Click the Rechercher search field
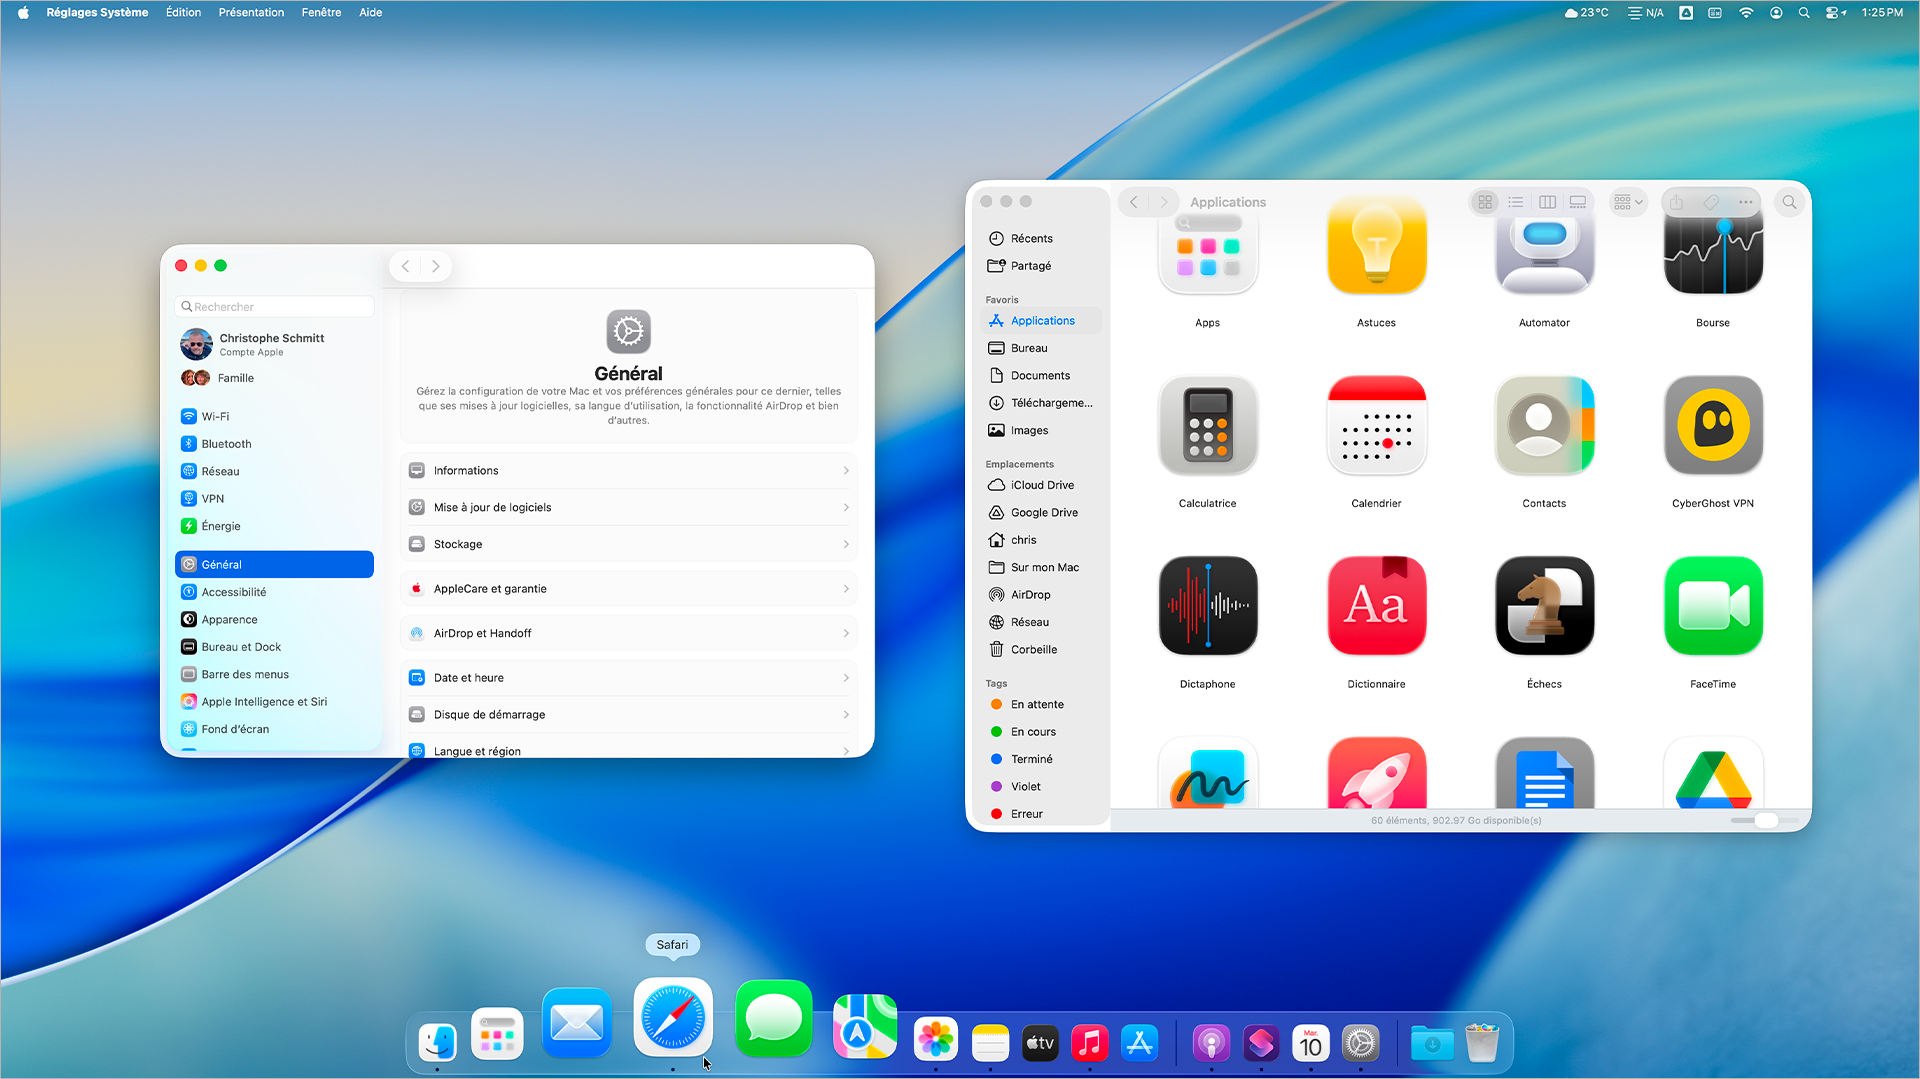The image size is (1920, 1079). [275, 307]
